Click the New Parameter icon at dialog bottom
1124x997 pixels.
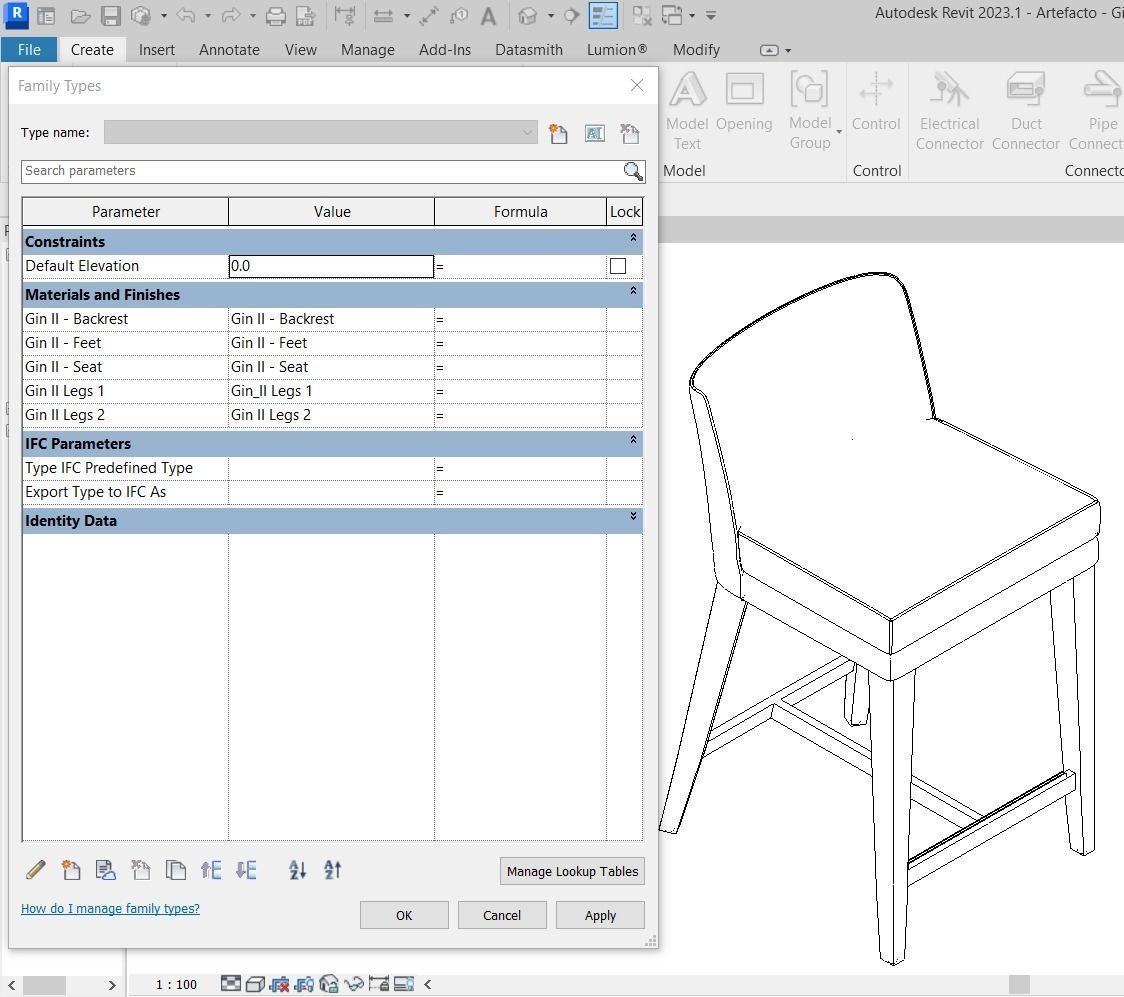pyautogui.click(x=70, y=870)
